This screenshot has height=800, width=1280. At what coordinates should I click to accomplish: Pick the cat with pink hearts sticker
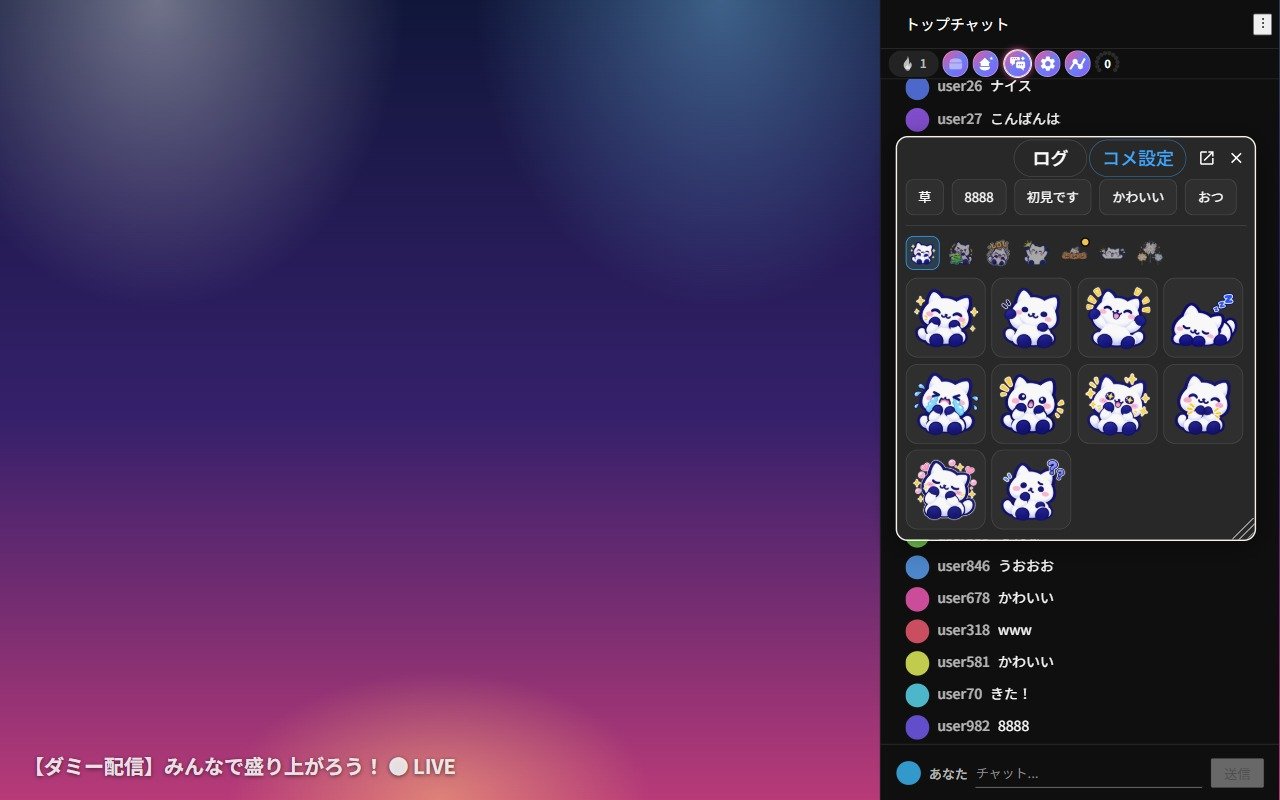point(946,490)
